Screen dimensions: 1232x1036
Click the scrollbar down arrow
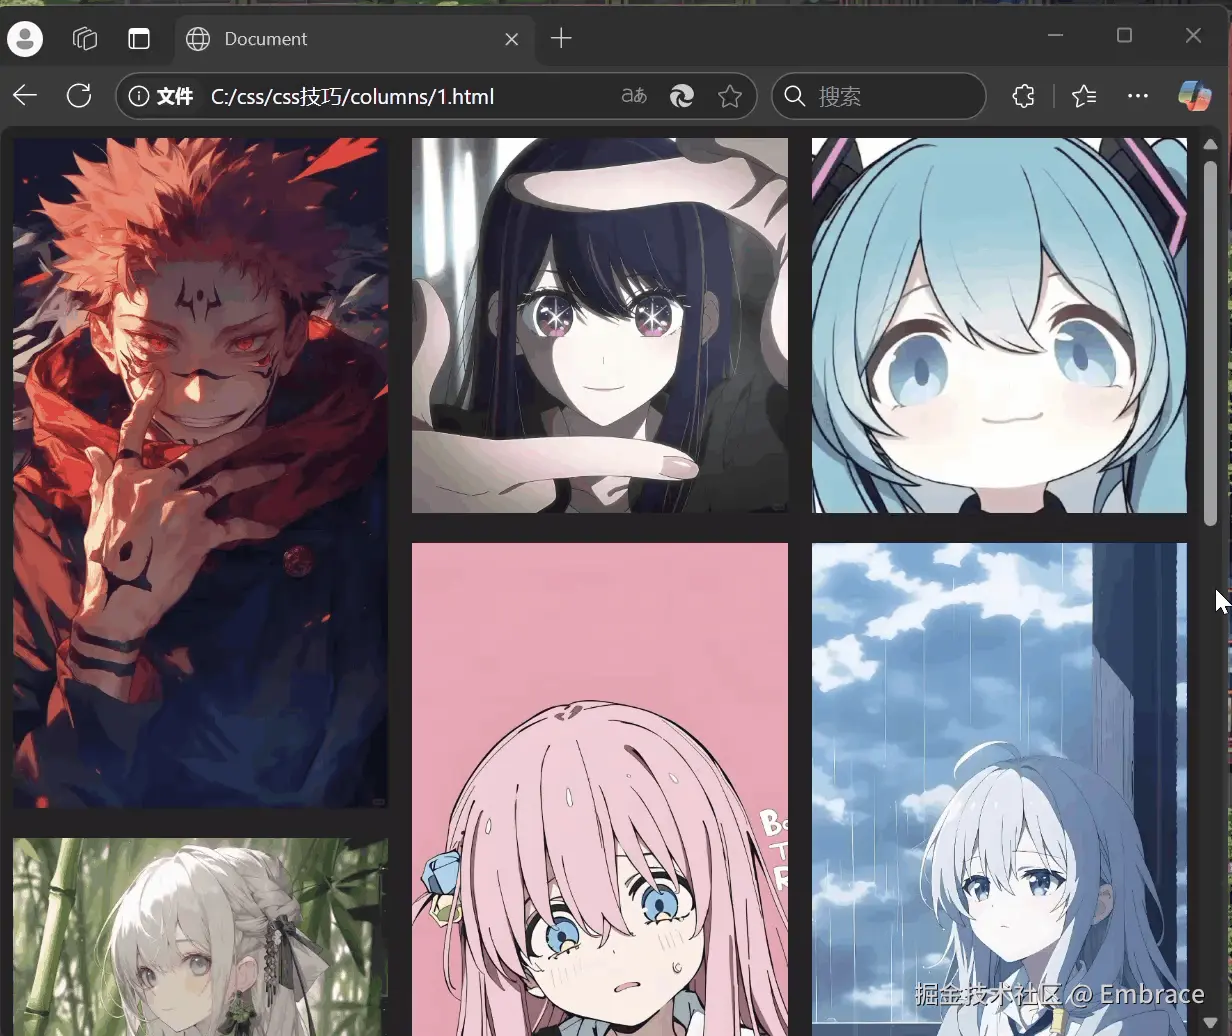tap(1210, 1022)
